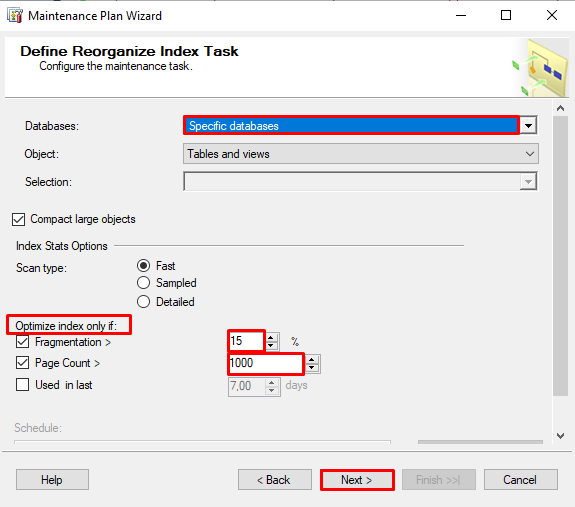Click scroll-up arrow of the panel scrollbar
575x507 pixels.
tap(560, 108)
